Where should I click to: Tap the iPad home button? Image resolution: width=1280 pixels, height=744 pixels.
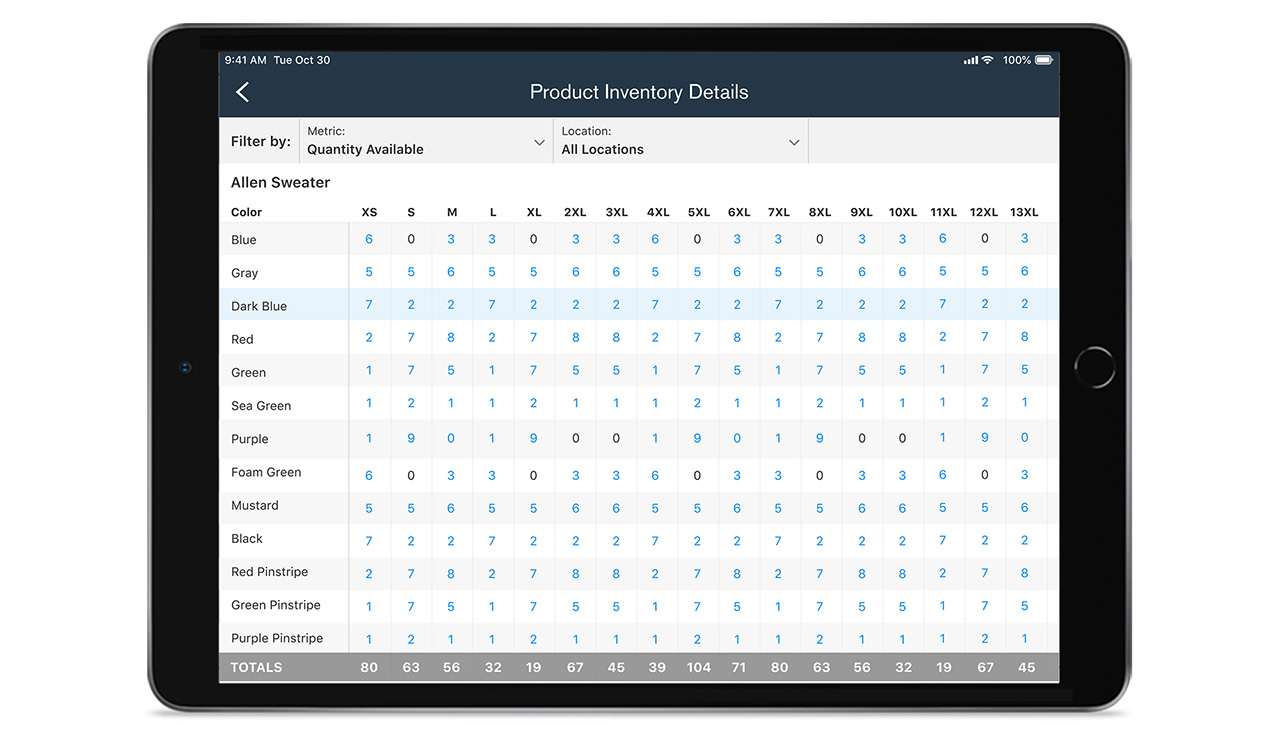coord(1094,367)
